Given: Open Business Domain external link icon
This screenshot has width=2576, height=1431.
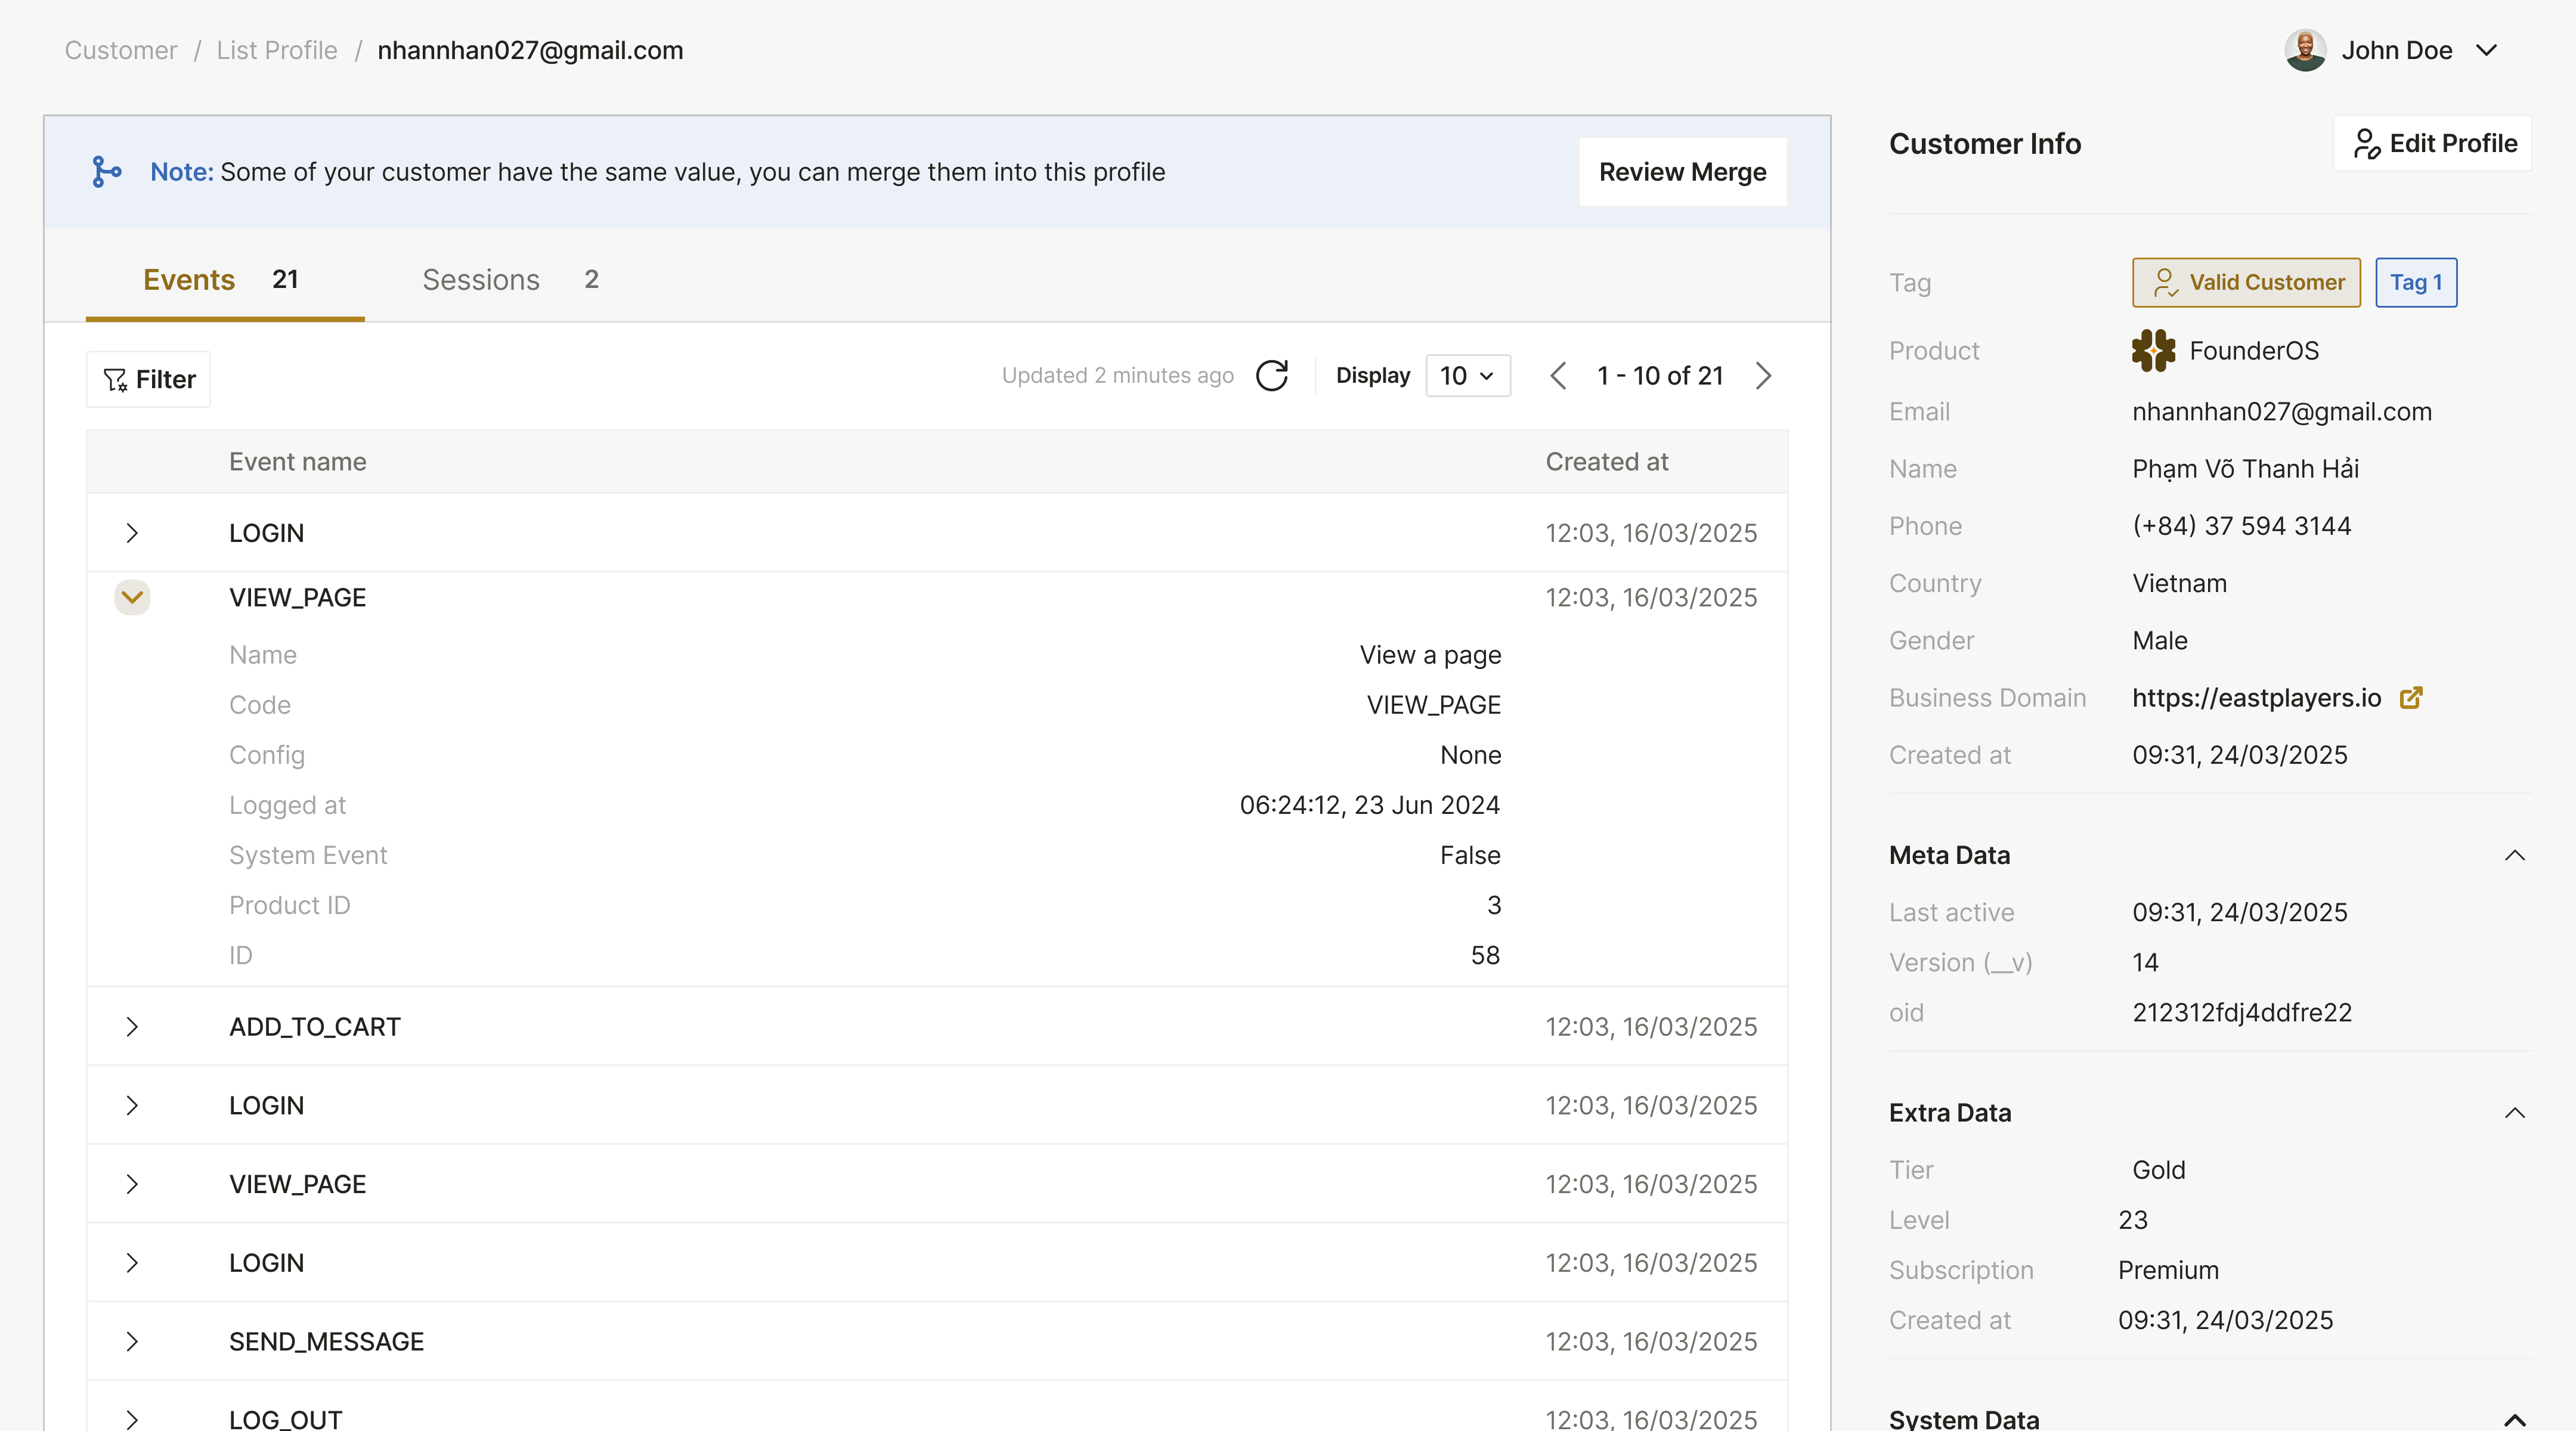Looking at the screenshot, I should click(x=2411, y=698).
